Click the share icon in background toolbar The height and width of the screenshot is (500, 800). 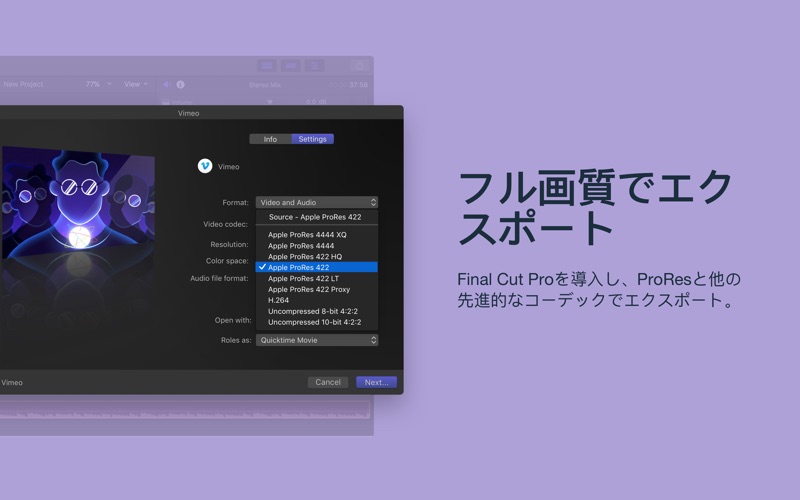(x=360, y=65)
